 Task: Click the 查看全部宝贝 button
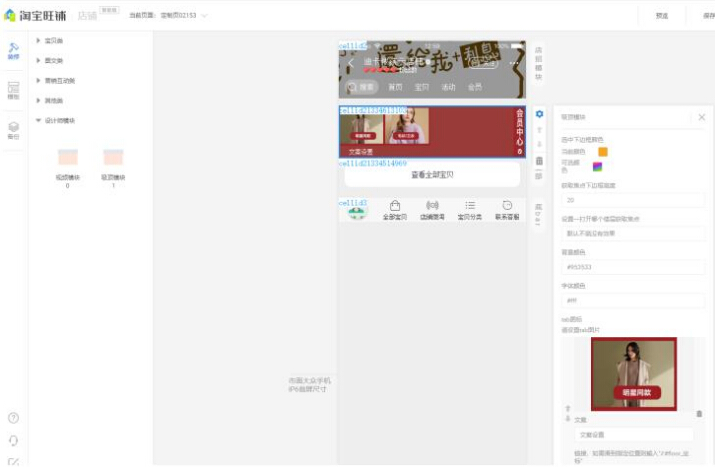click(x=432, y=175)
